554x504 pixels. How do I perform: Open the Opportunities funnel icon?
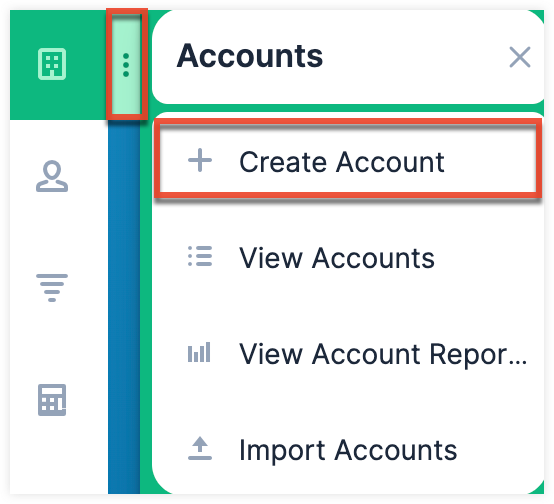(52, 287)
